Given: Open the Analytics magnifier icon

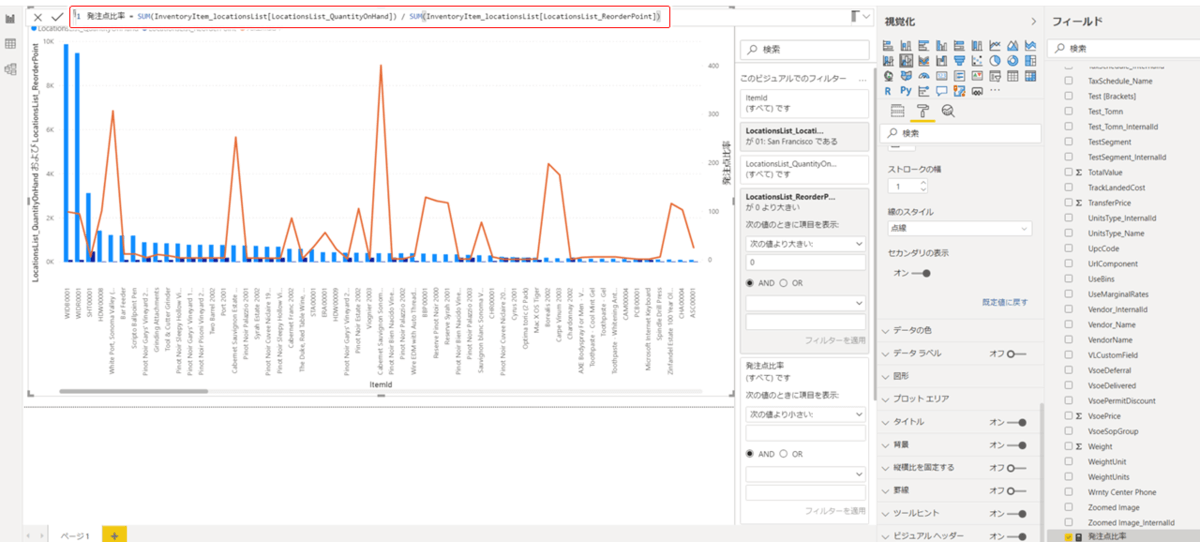Looking at the screenshot, I should [947, 111].
